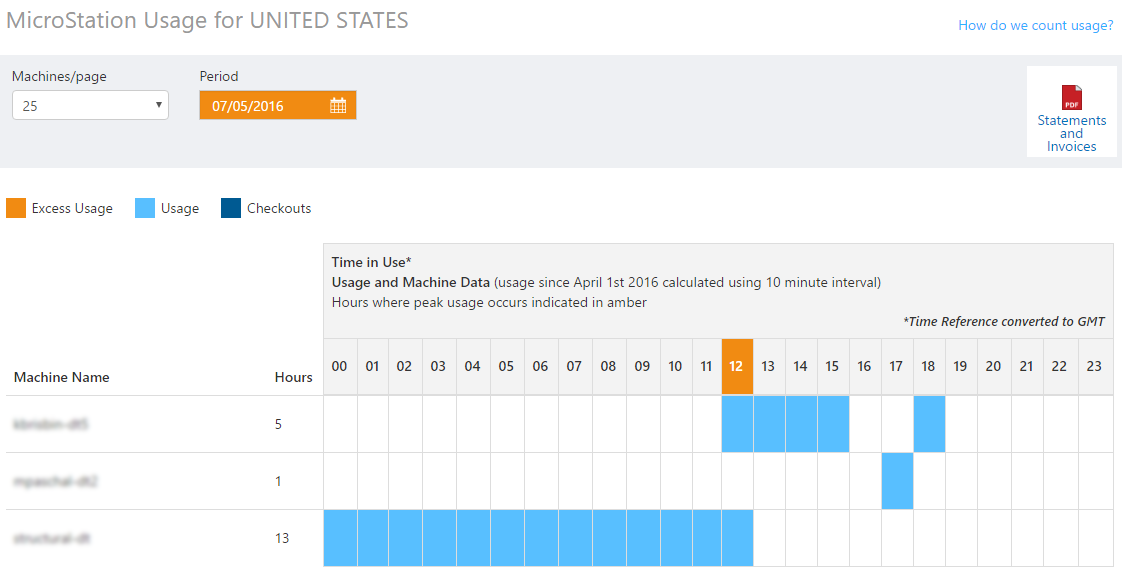The height and width of the screenshot is (573, 1122).
Task: Click the first machine's hour 18 usage cell
Action: pyautogui.click(x=929, y=424)
